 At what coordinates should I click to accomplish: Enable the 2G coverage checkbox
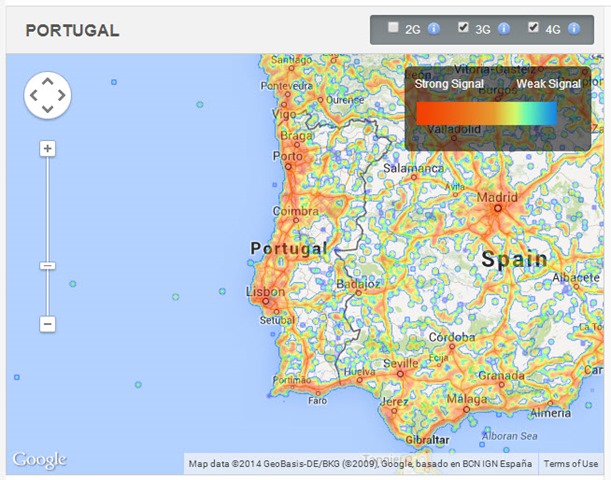(x=393, y=27)
